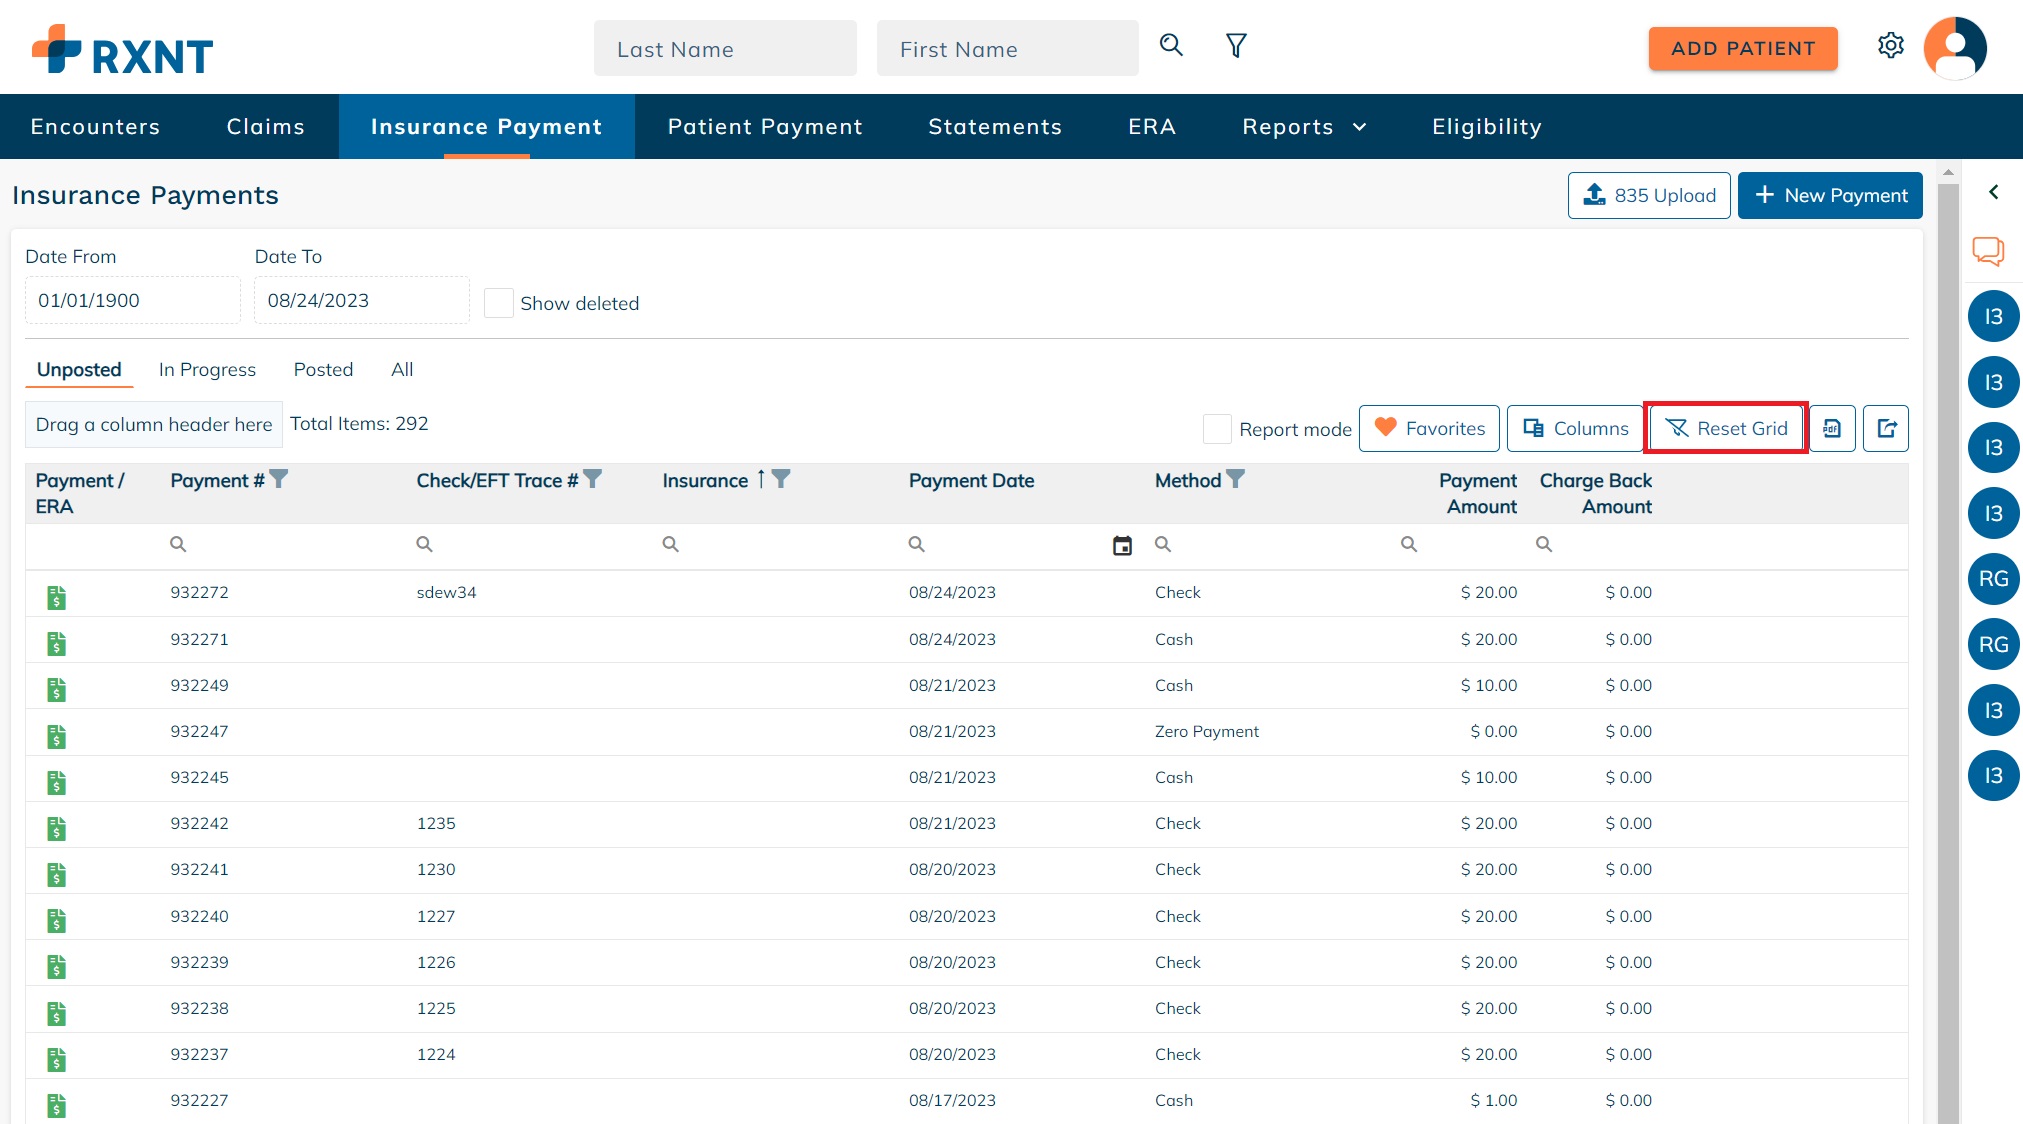Open the Patient Payment tab

pyautogui.click(x=765, y=127)
